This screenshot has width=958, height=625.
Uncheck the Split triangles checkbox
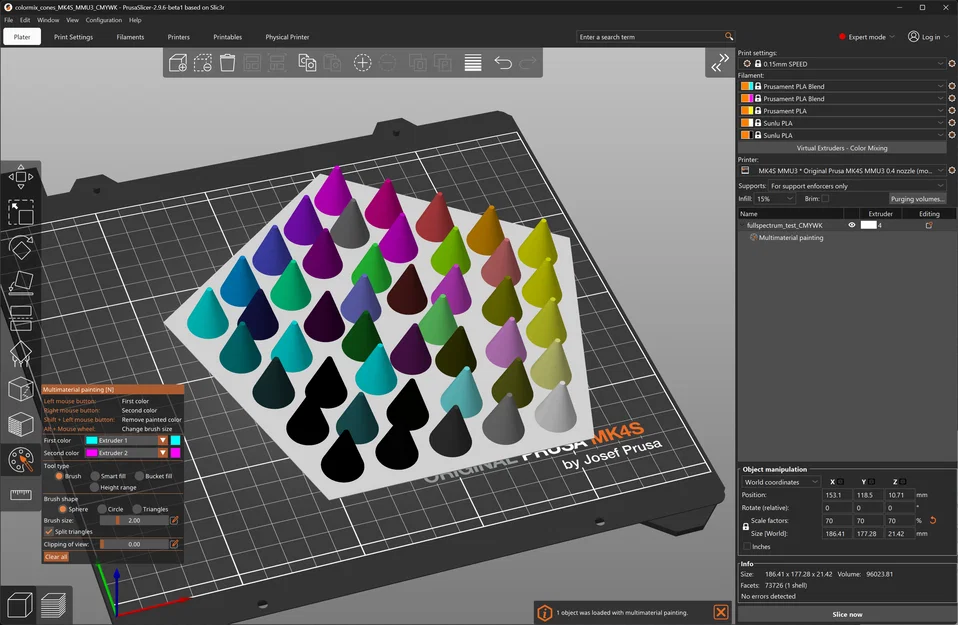click(49, 532)
